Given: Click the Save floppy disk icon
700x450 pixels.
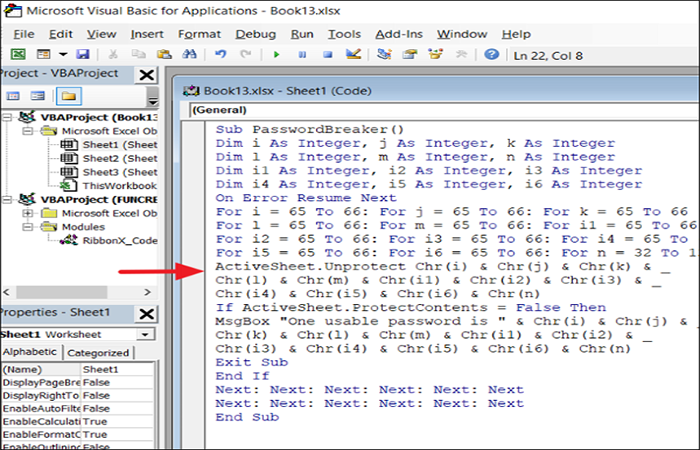Looking at the screenshot, I should [83, 54].
